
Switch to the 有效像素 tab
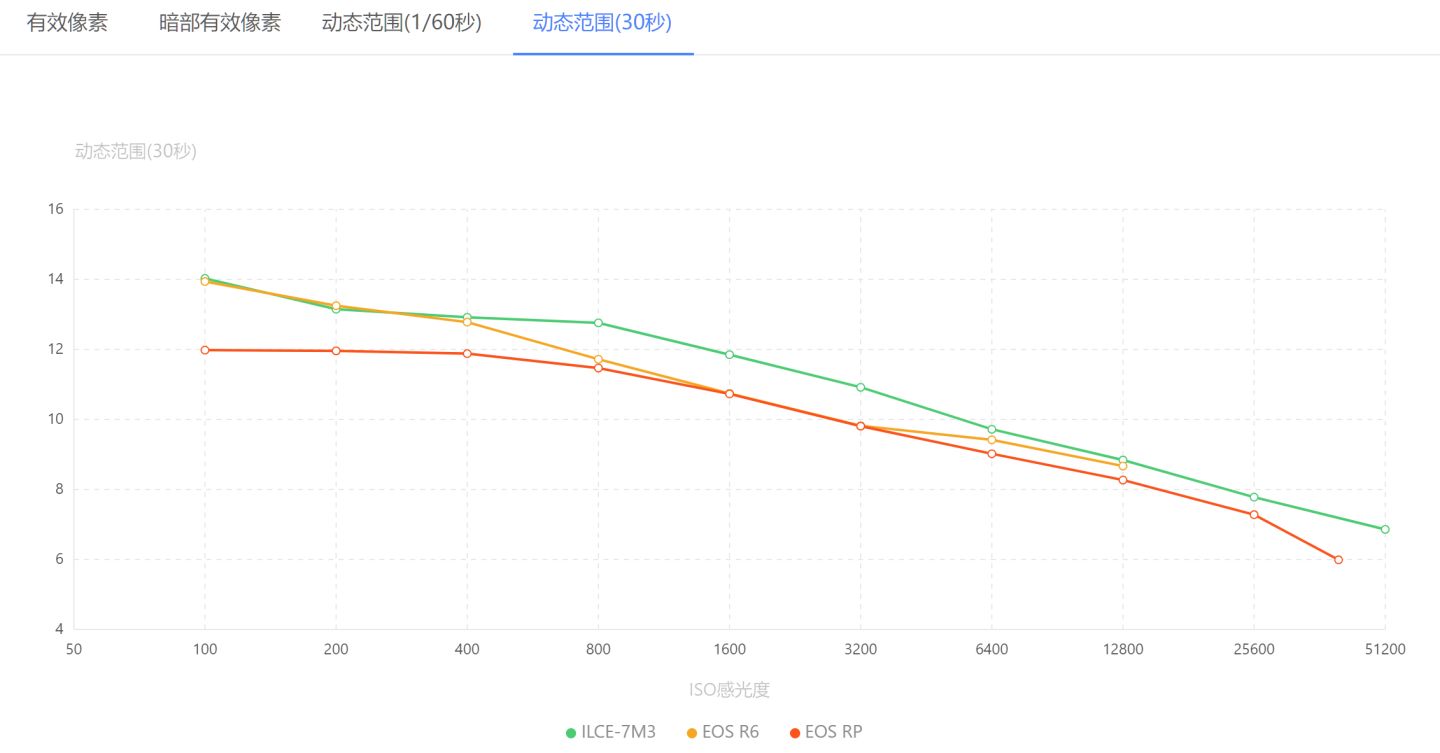coord(68,22)
